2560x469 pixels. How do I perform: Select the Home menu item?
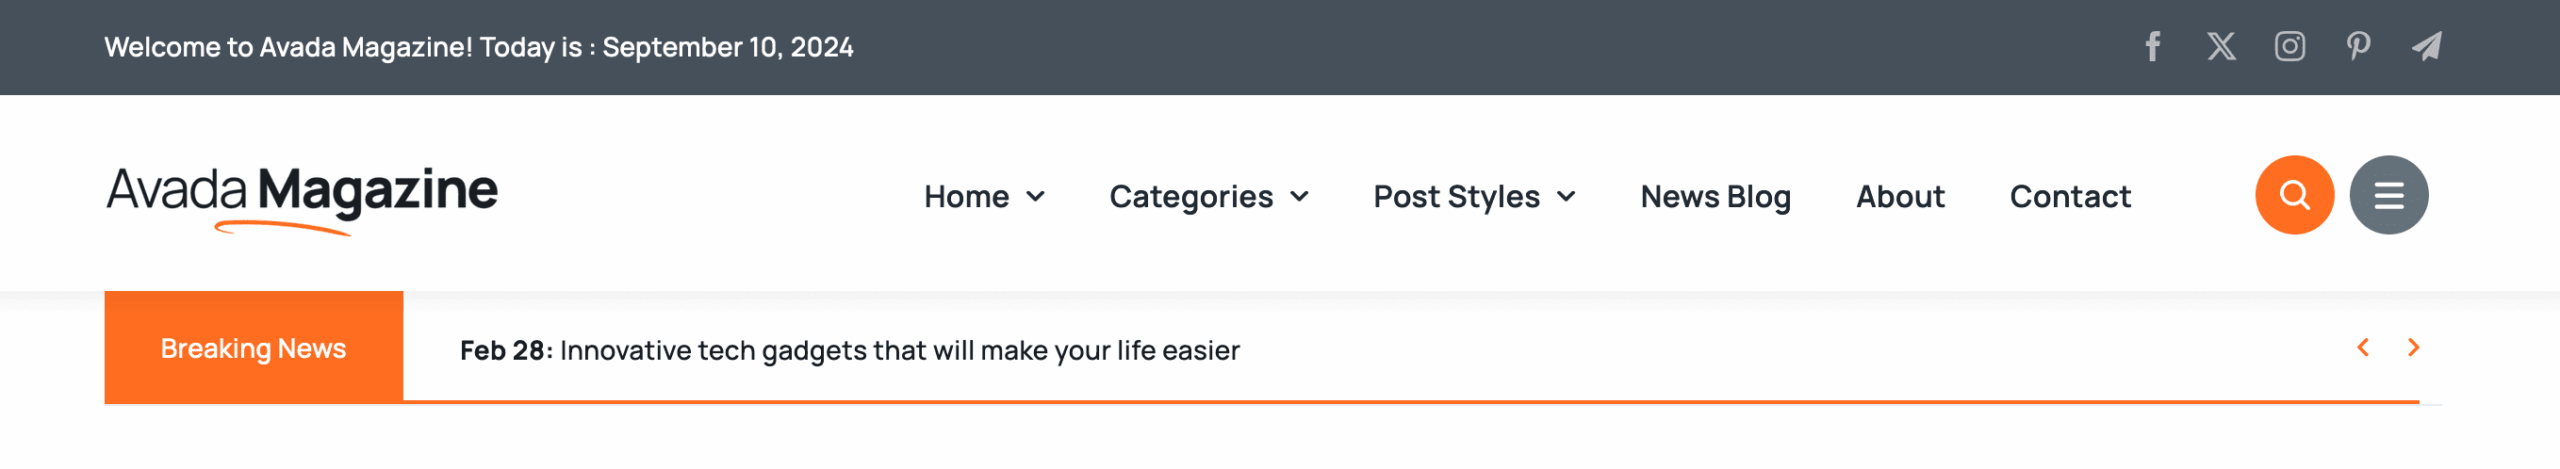pos(966,197)
